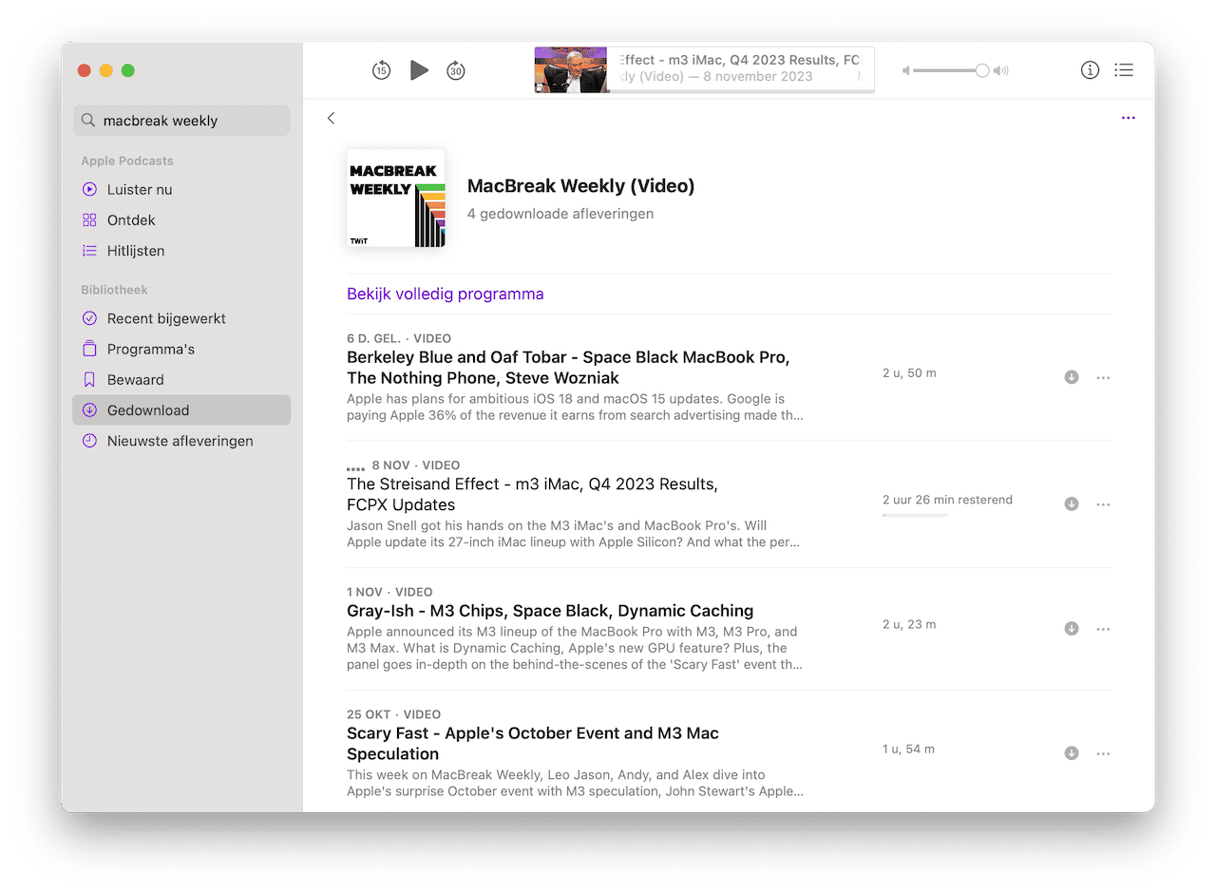Show the playback queue list
This screenshot has width=1216, height=893.
click(1124, 70)
